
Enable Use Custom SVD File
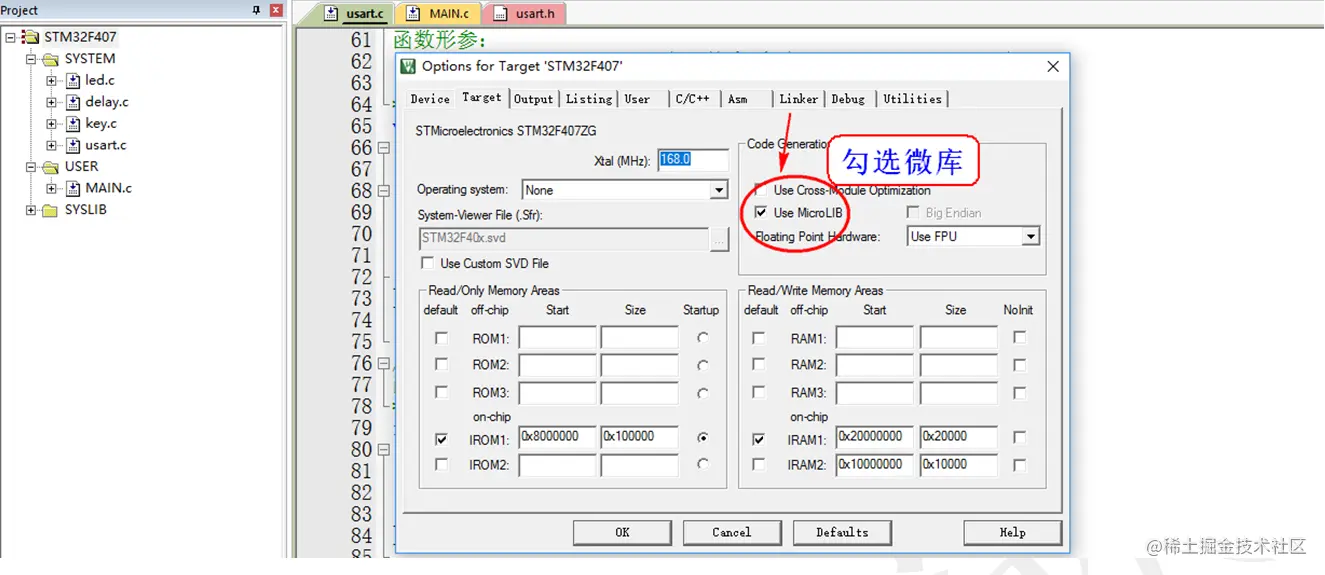(x=428, y=263)
